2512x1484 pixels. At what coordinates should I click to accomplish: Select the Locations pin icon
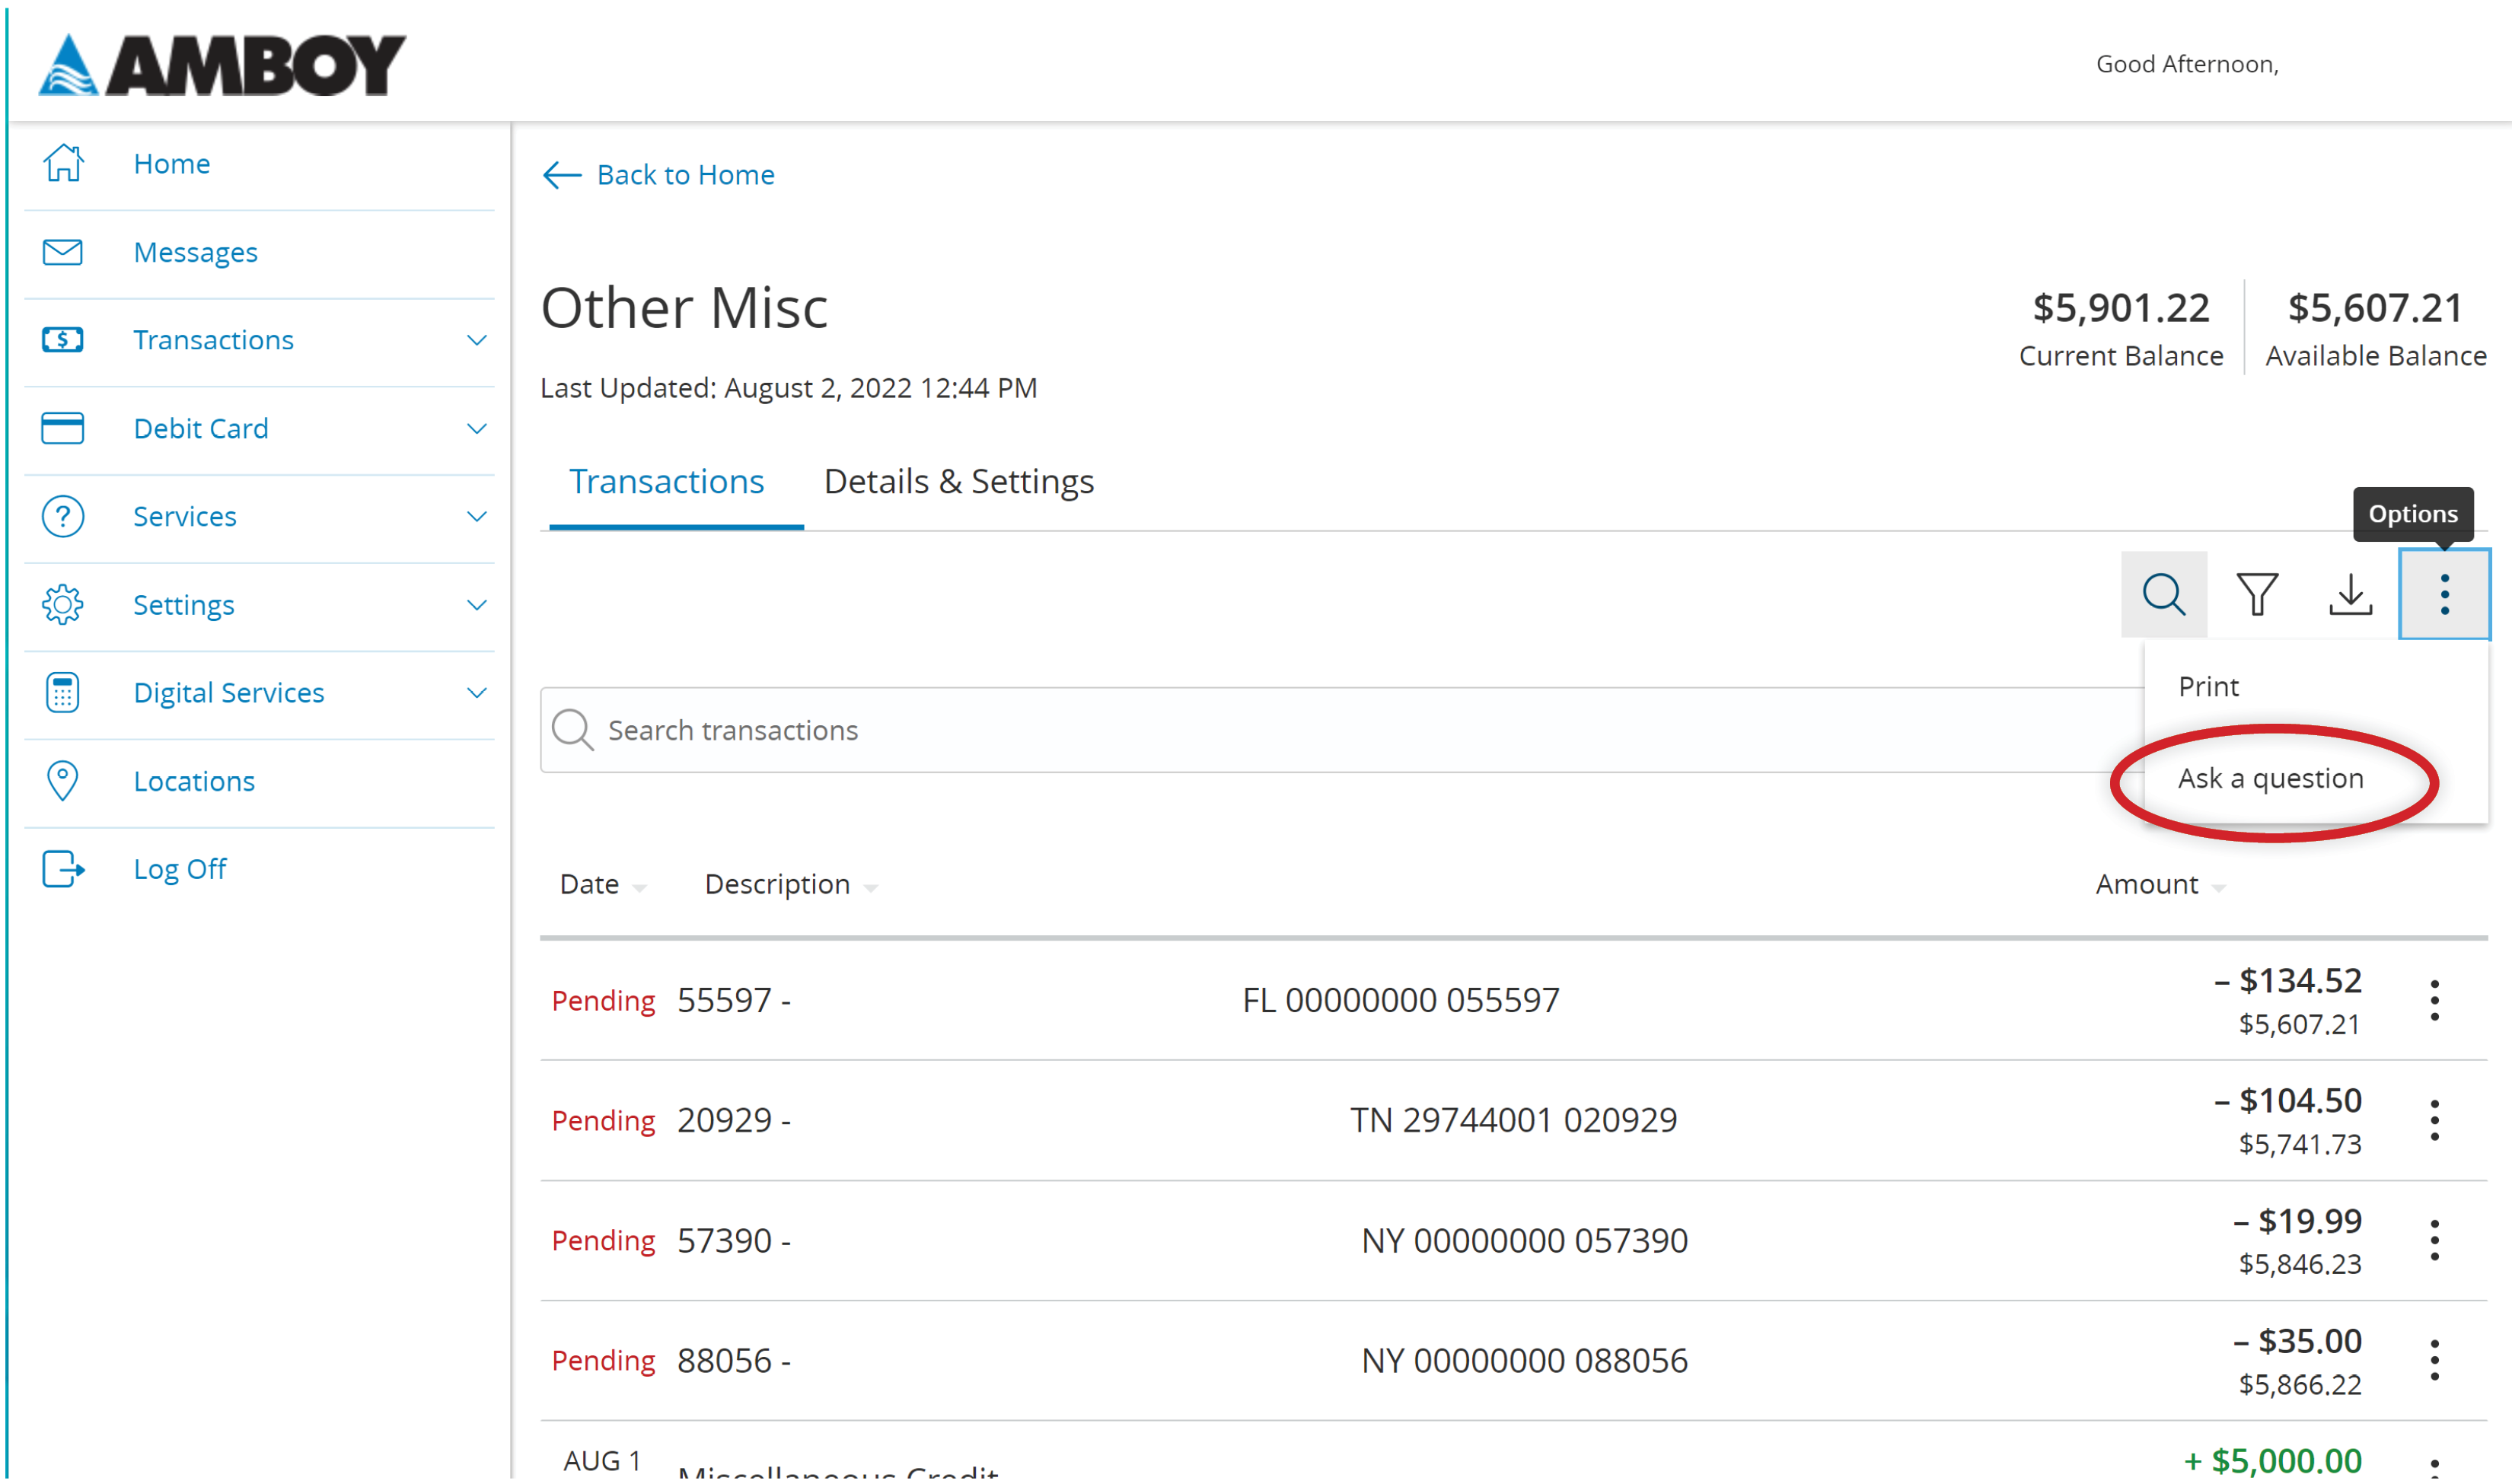[x=62, y=780]
